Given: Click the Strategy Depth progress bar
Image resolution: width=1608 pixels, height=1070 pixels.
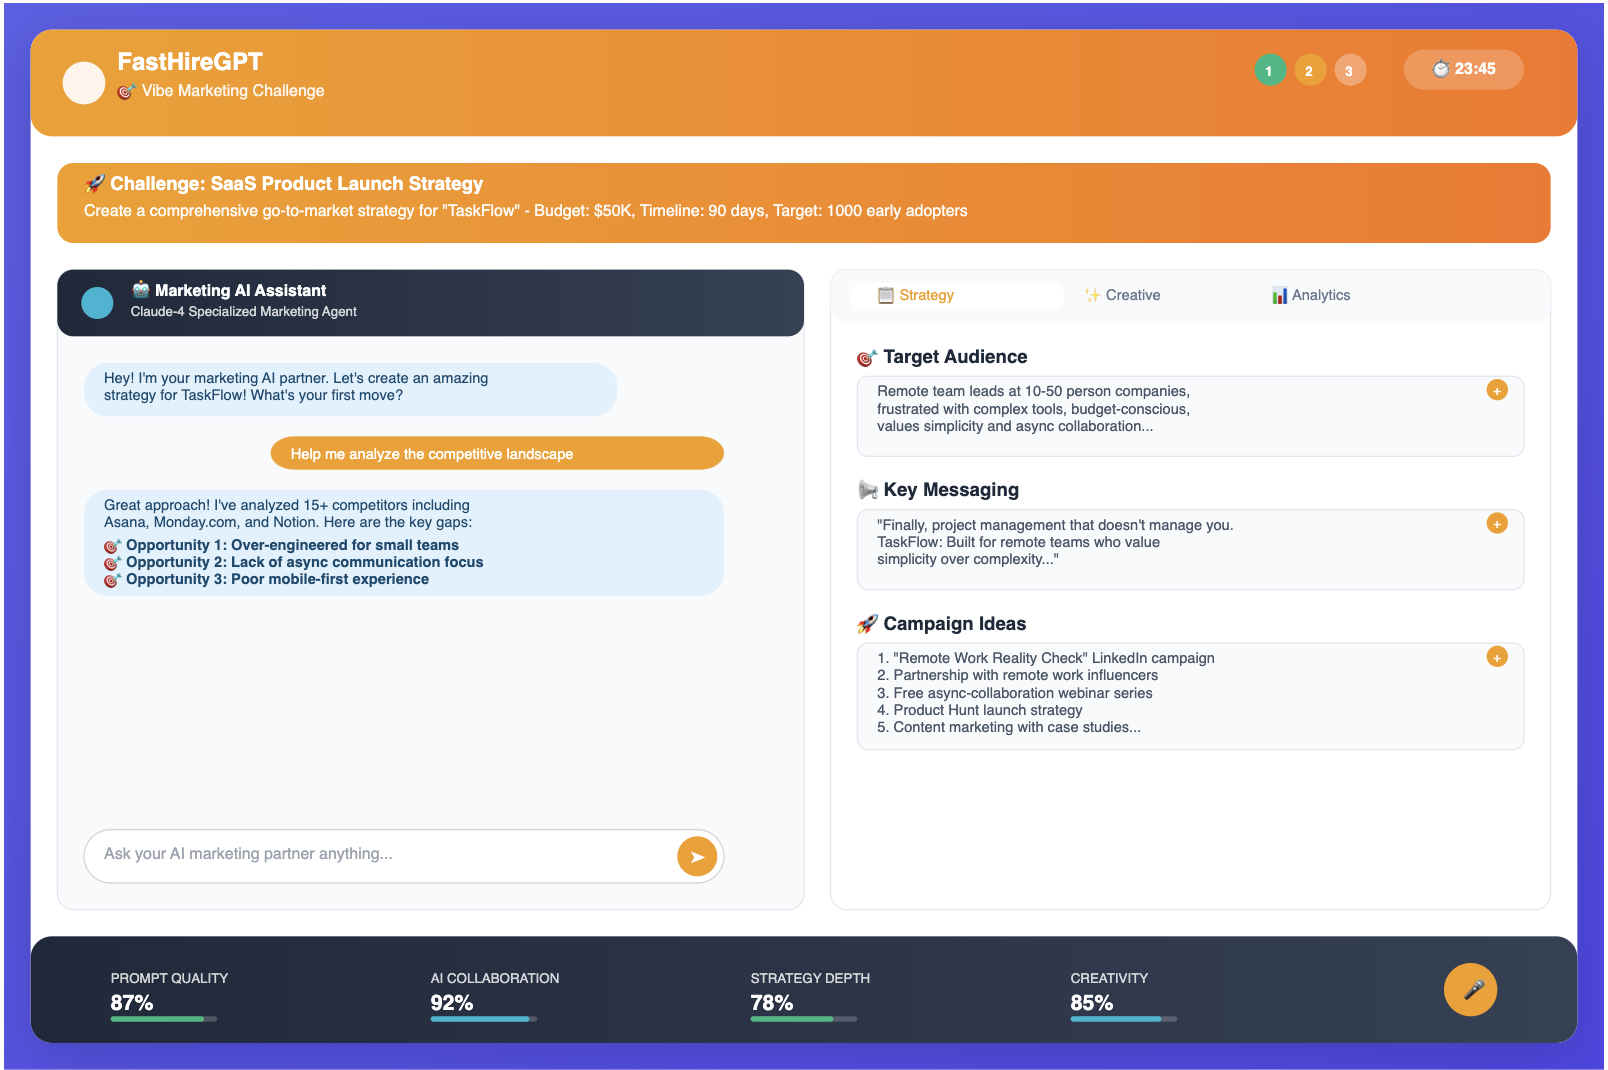Looking at the screenshot, I should point(803,1019).
